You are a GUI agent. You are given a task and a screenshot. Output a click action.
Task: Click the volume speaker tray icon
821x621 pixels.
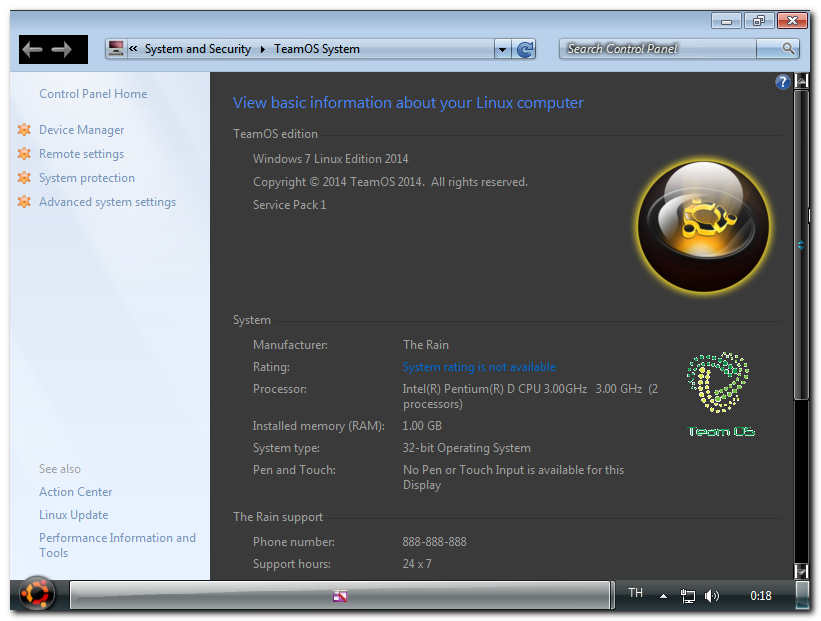tap(712, 596)
